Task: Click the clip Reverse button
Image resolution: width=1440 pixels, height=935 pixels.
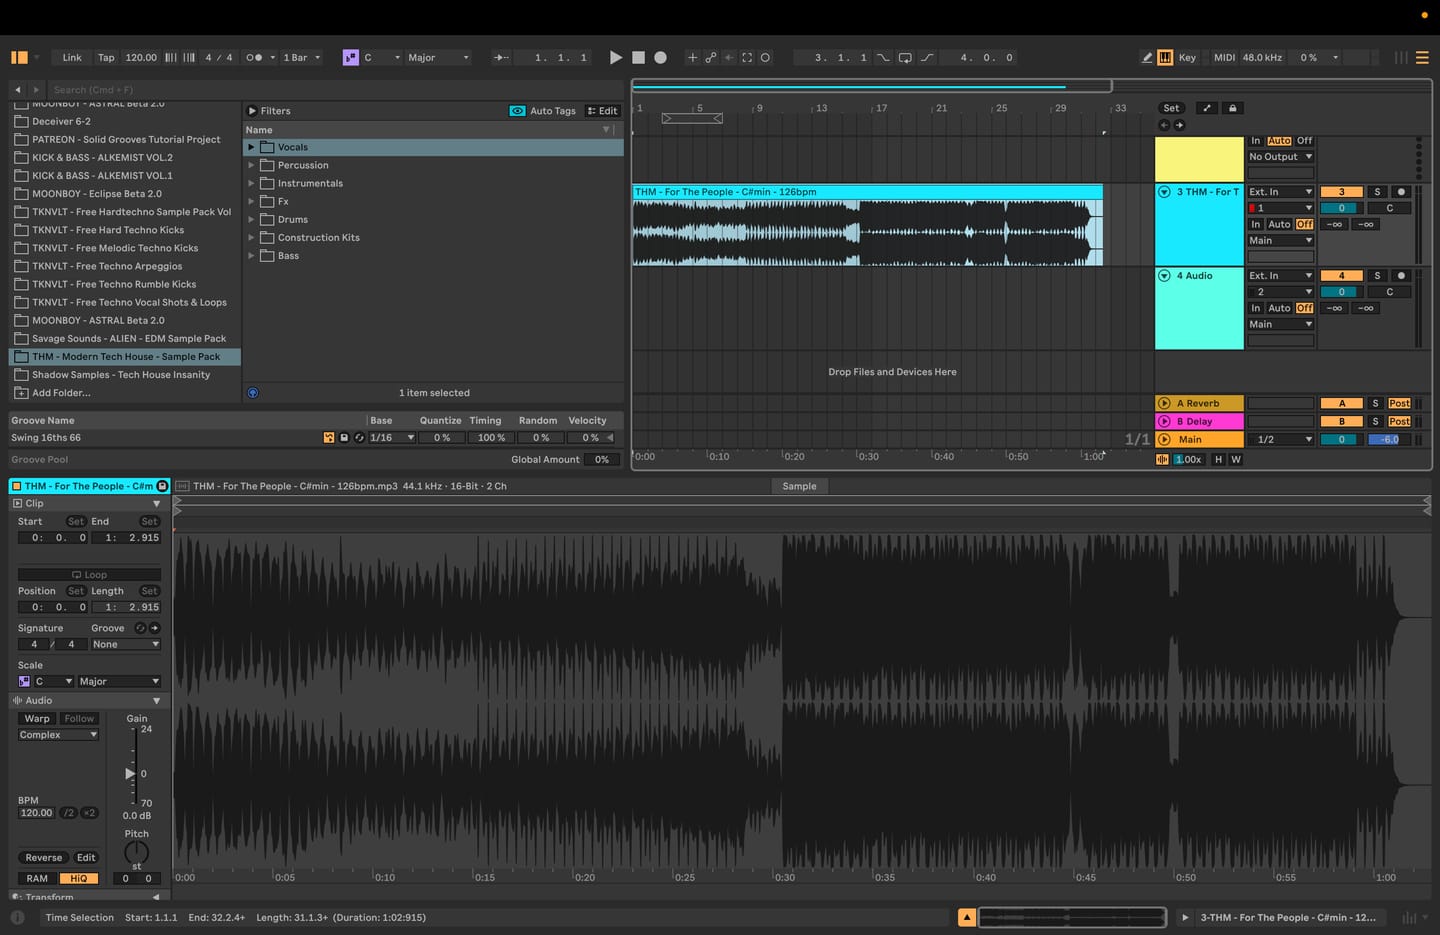Action: (43, 858)
